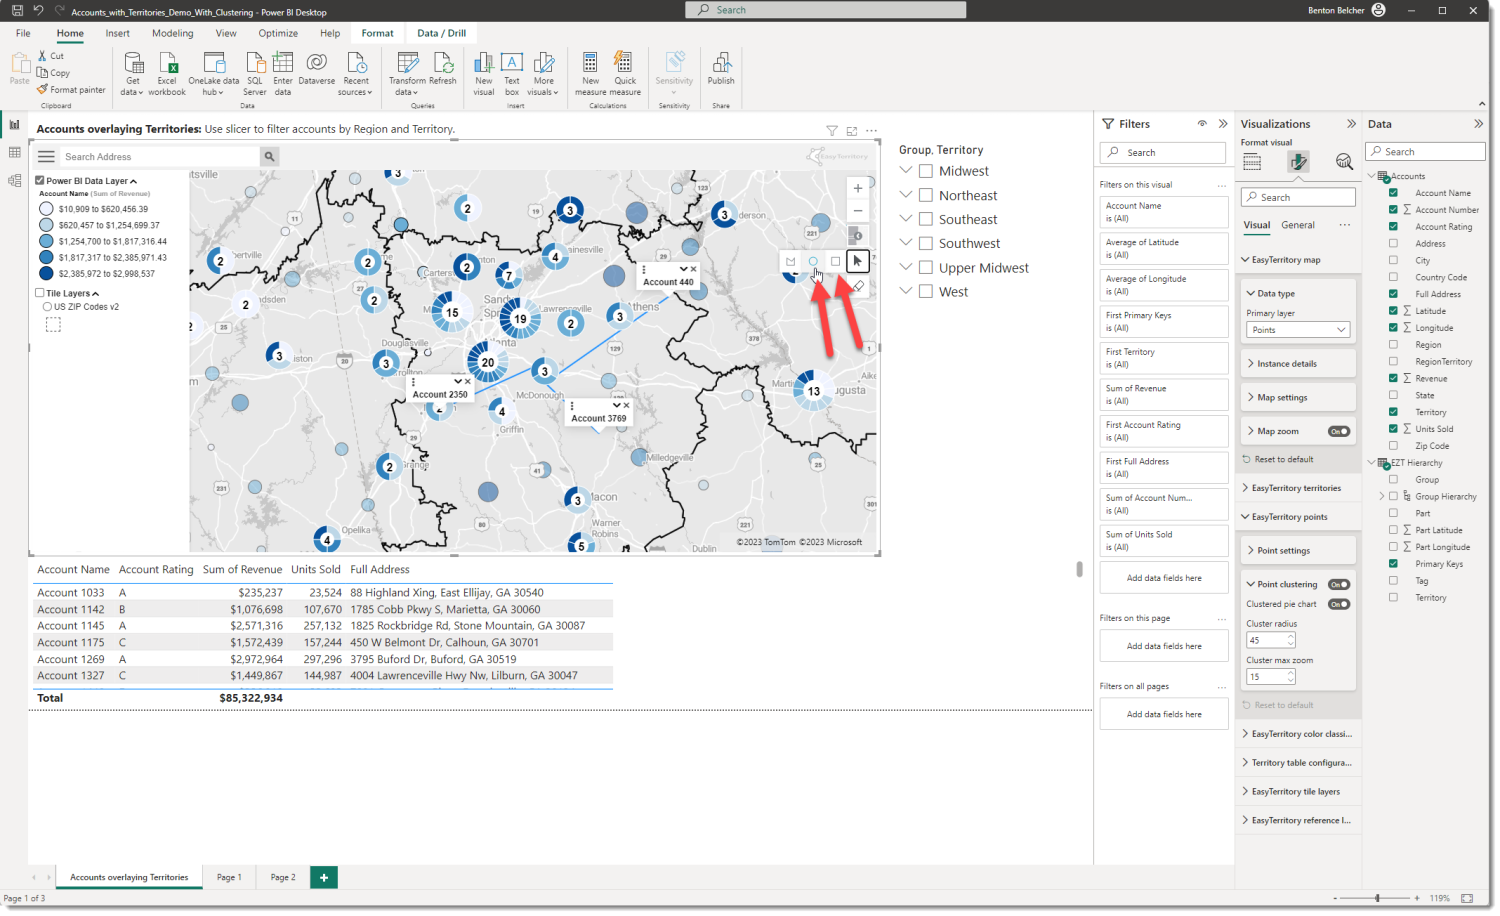Enable the Region field checkbox in Data pane
This screenshot has height=916, width=1500.
(1394, 344)
